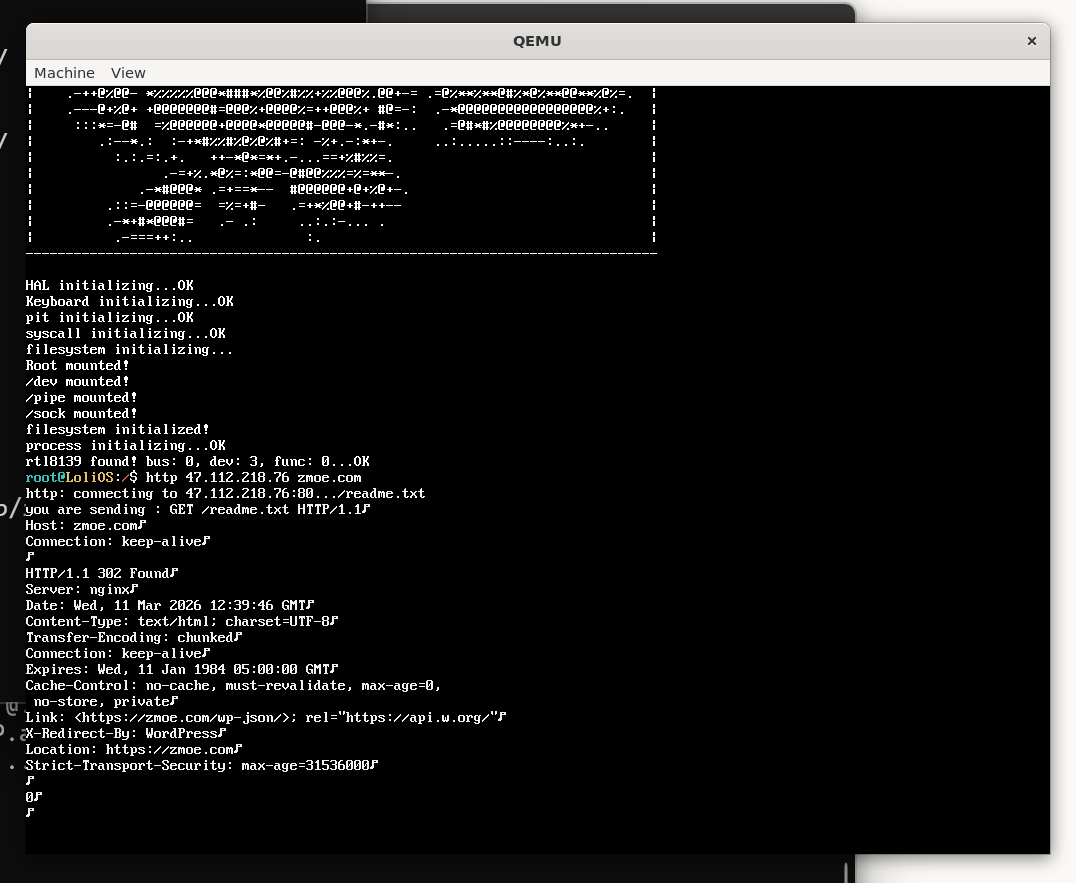The height and width of the screenshot is (883, 1076).
Task: Close the QEMU window
Action: (x=1031, y=41)
